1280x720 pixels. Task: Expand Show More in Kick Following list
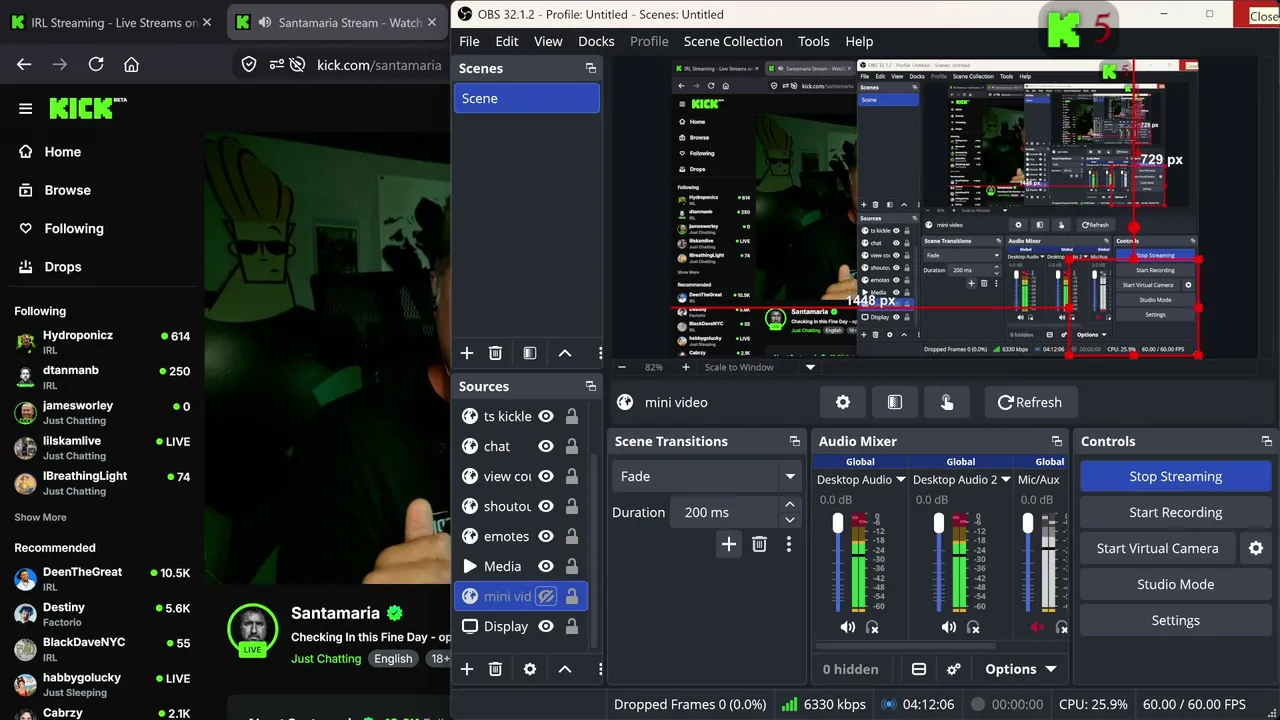tap(40, 517)
